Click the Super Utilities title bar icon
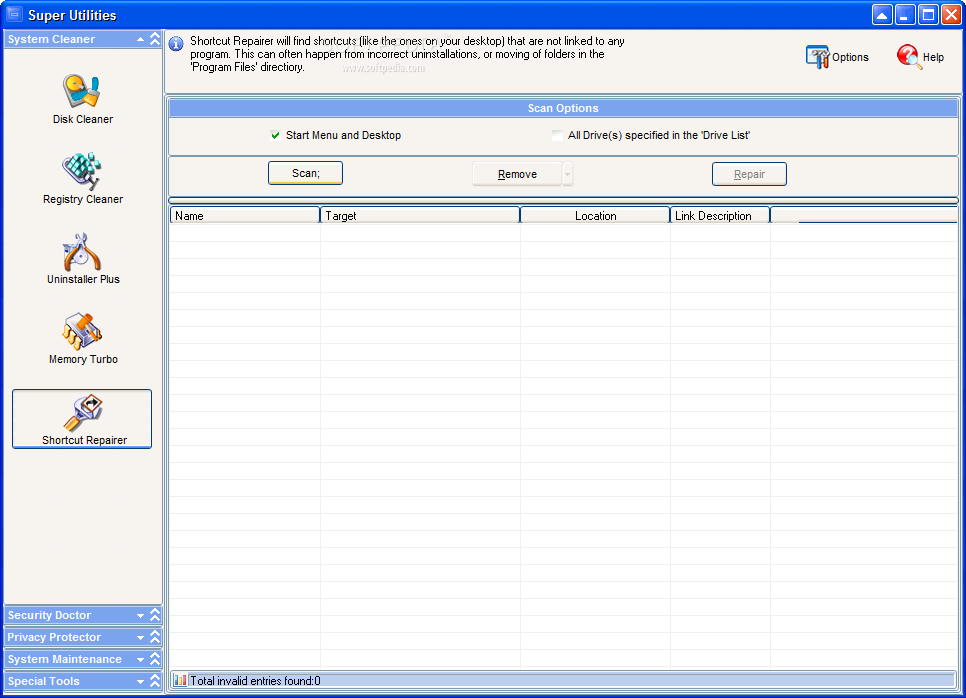 click(x=14, y=14)
